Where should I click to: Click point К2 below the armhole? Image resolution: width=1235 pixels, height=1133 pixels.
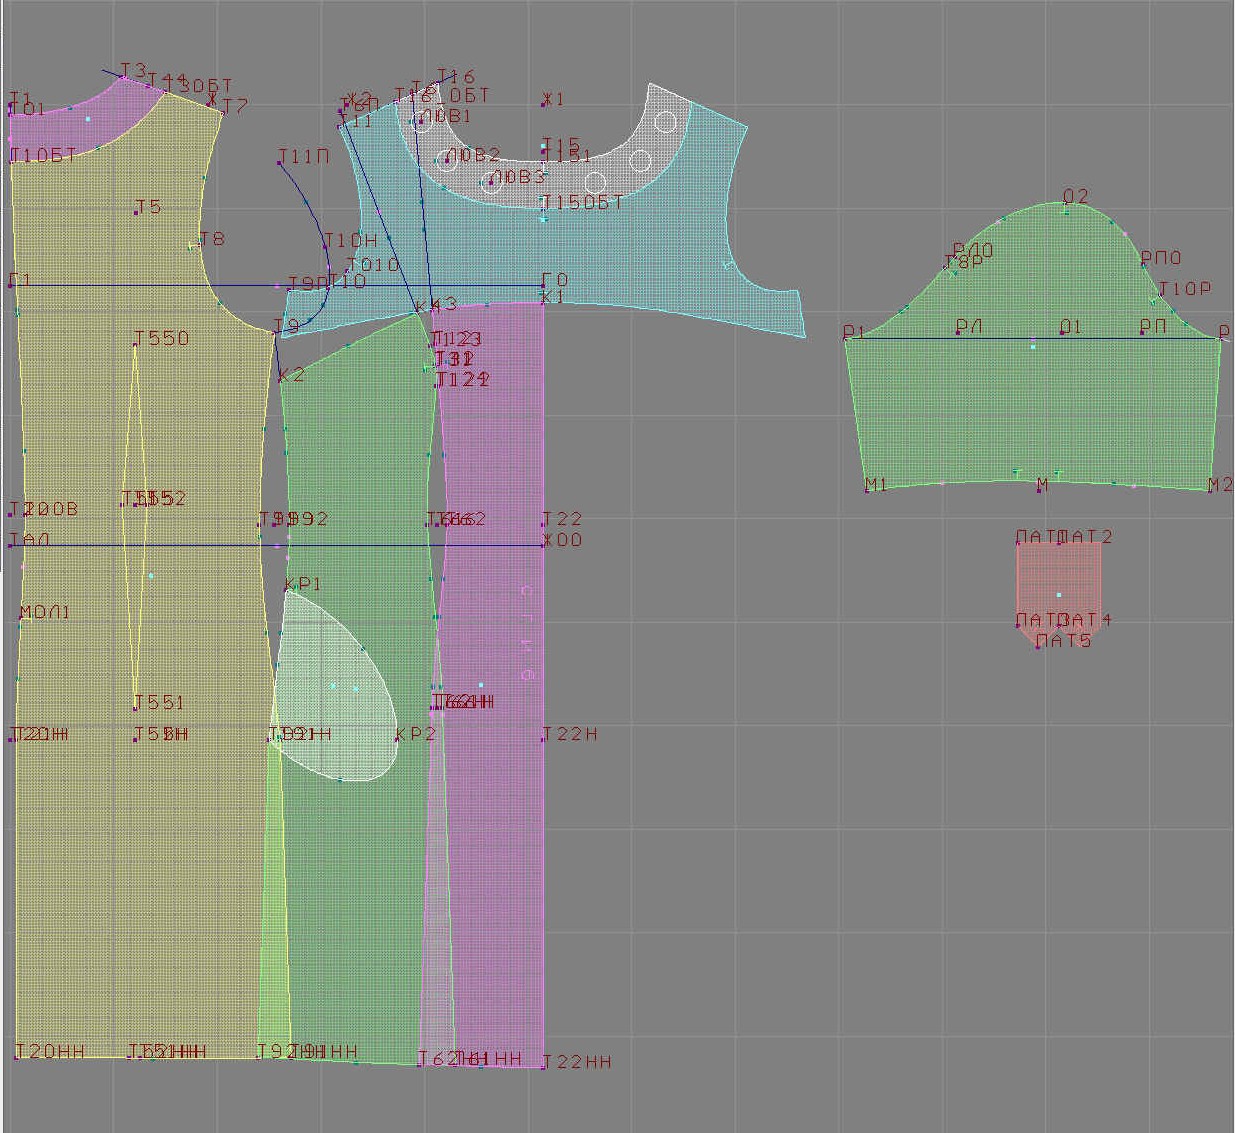[x=280, y=380]
